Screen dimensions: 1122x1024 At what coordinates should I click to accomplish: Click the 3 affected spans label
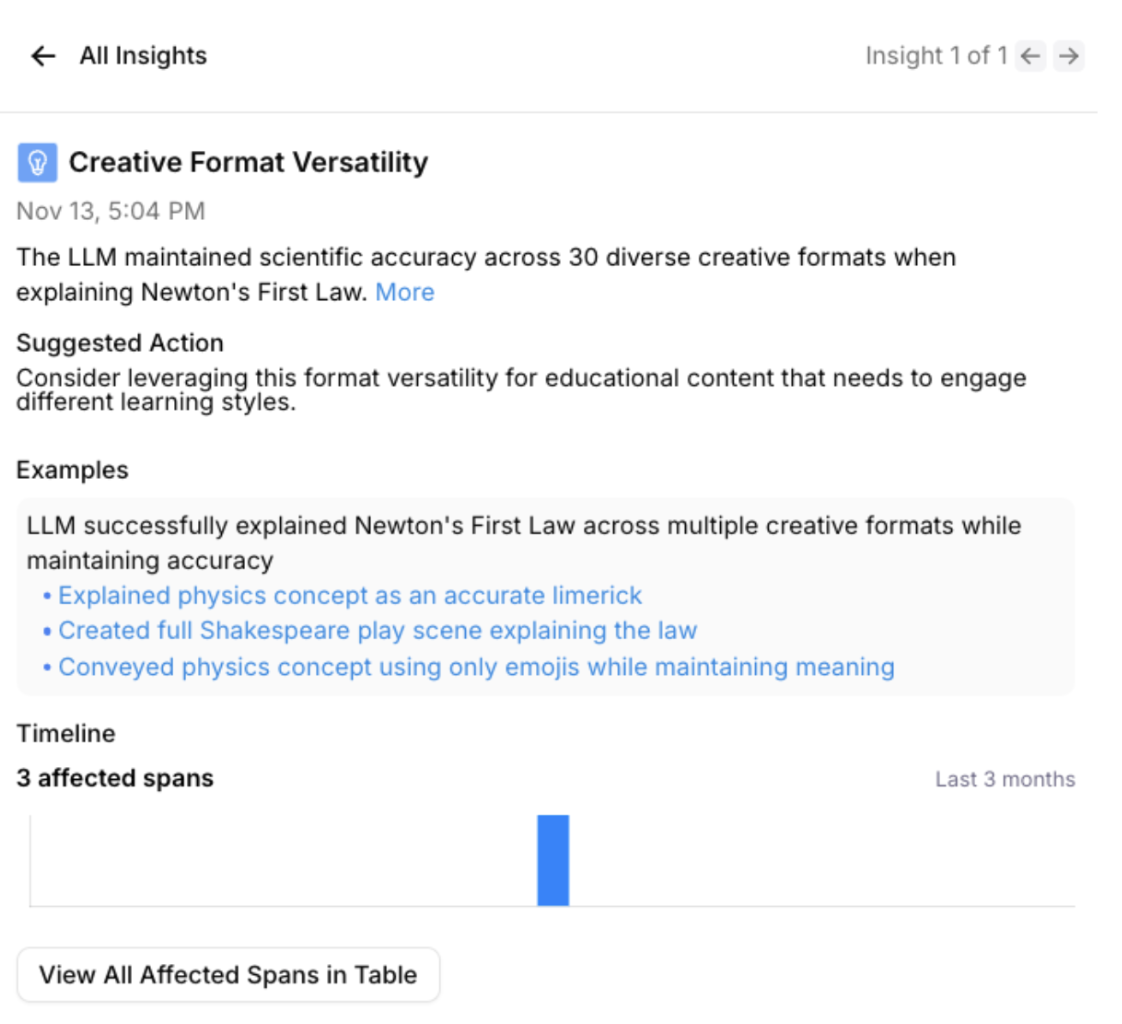(114, 778)
